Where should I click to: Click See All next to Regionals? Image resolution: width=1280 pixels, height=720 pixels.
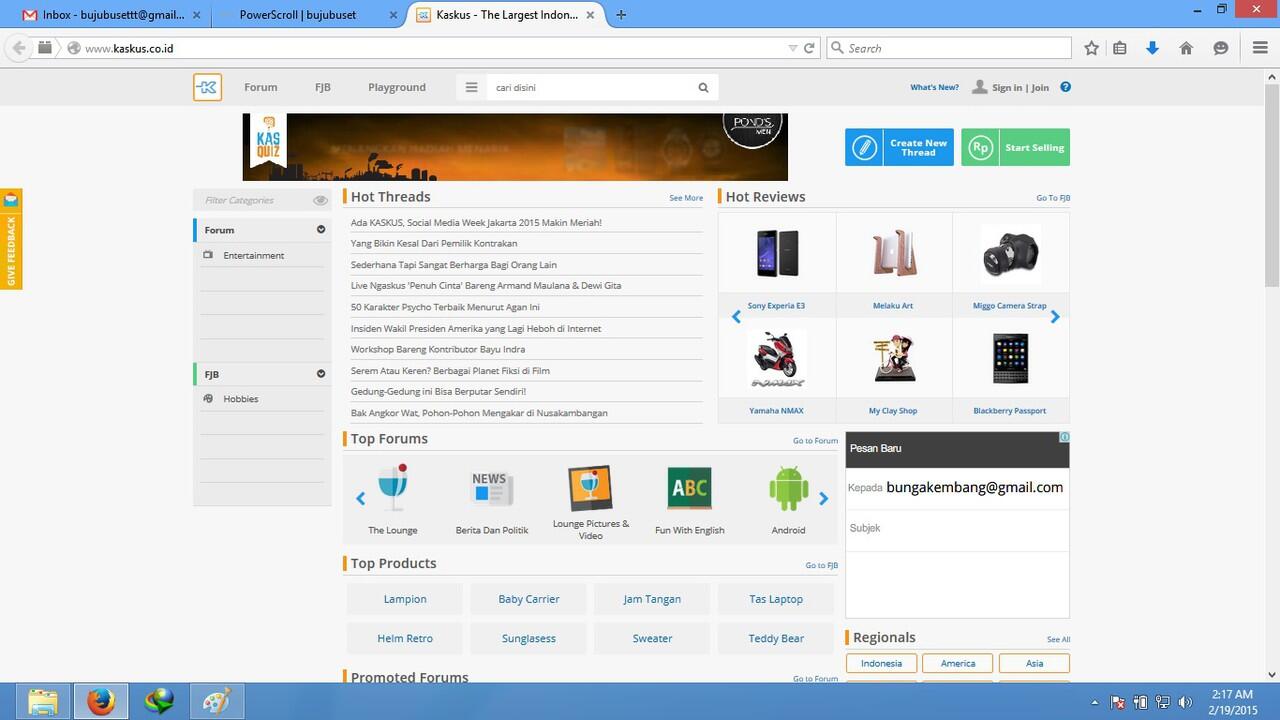pos(1058,639)
